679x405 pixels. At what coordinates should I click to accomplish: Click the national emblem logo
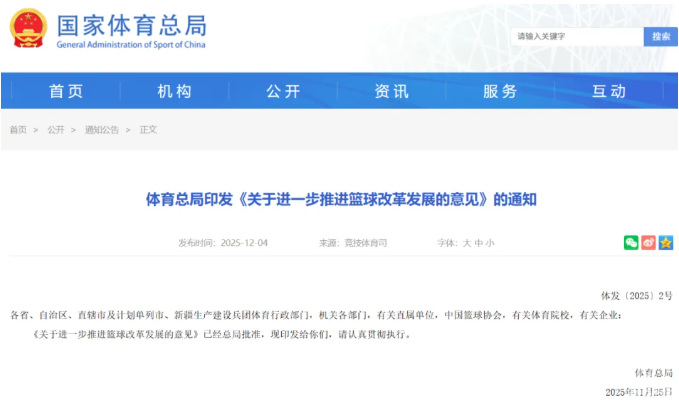click(29, 29)
